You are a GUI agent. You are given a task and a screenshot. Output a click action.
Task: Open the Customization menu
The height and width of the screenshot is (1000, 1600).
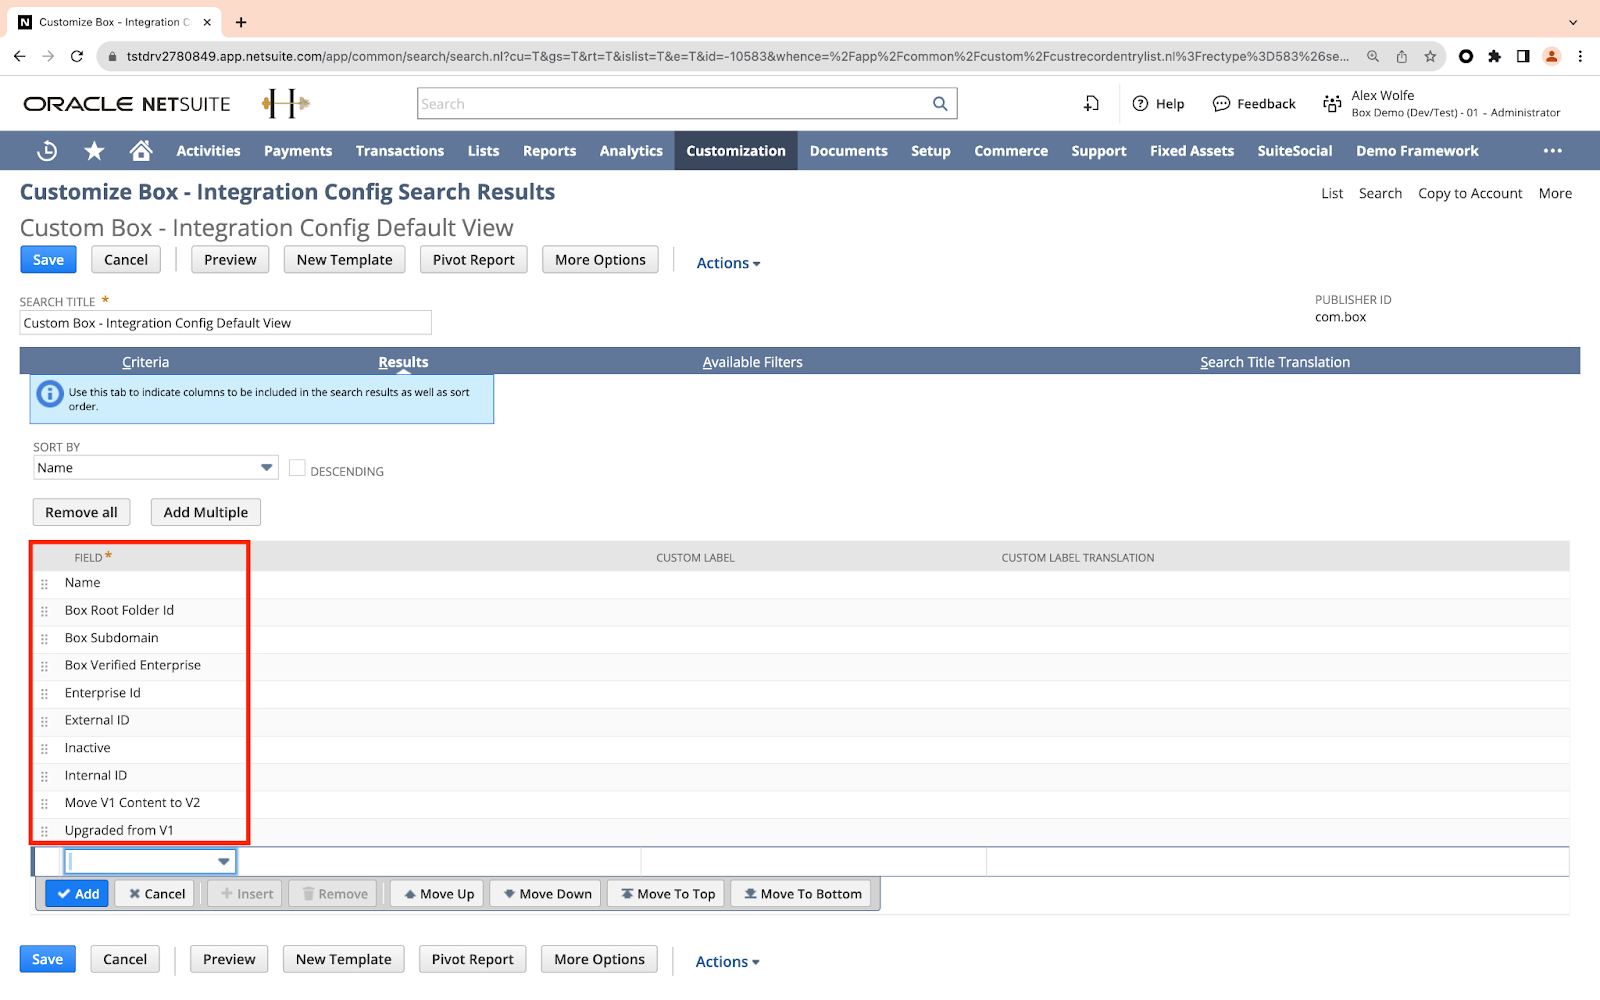736,151
